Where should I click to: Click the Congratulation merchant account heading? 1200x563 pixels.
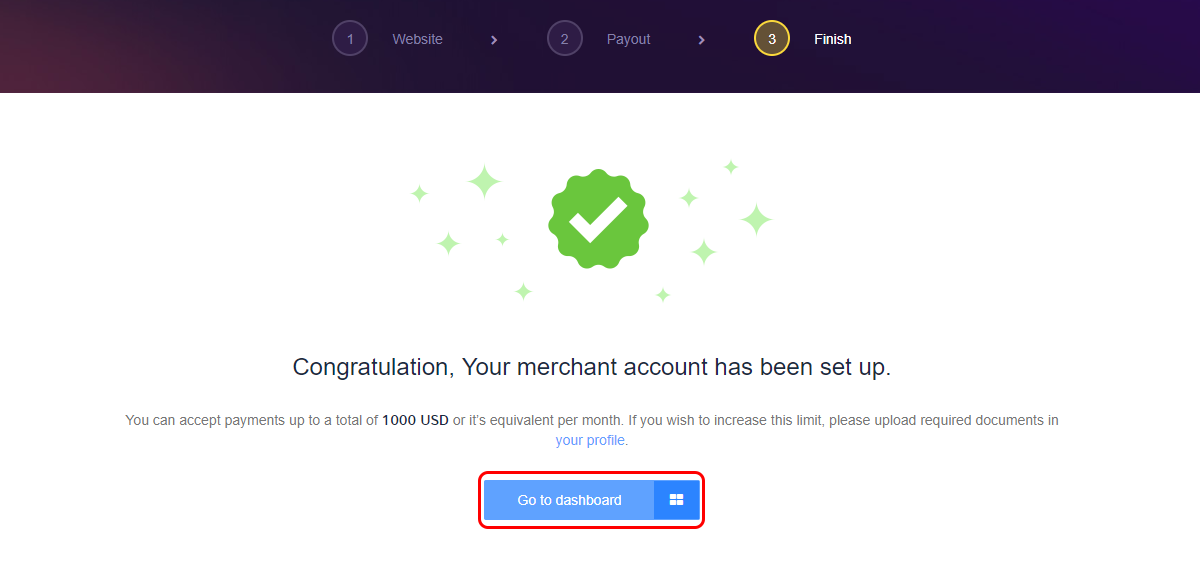click(x=592, y=367)
